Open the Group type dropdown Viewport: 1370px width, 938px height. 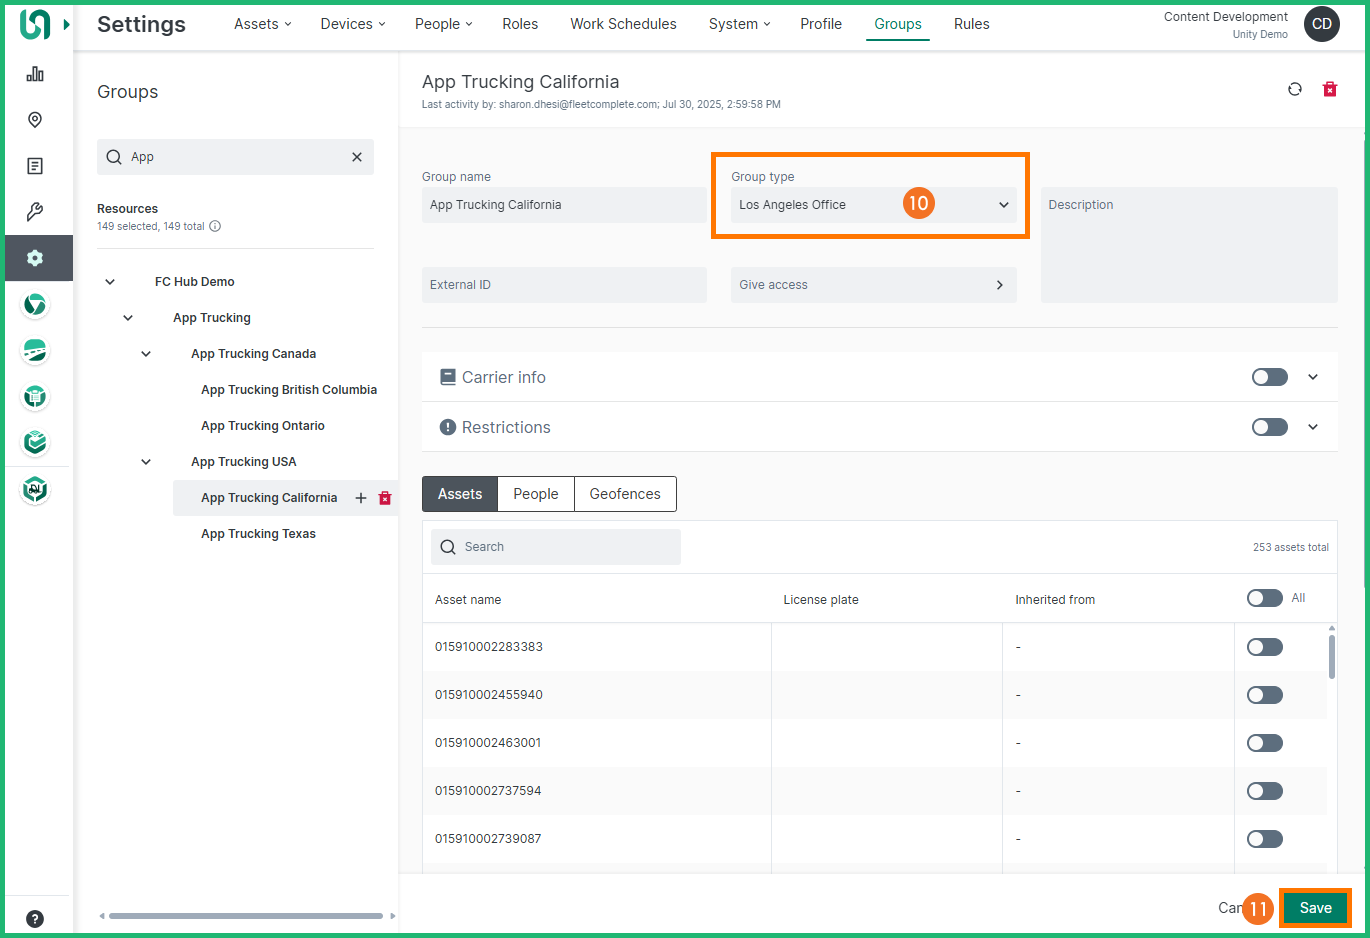pyautogui.click(x=873, y=205)
